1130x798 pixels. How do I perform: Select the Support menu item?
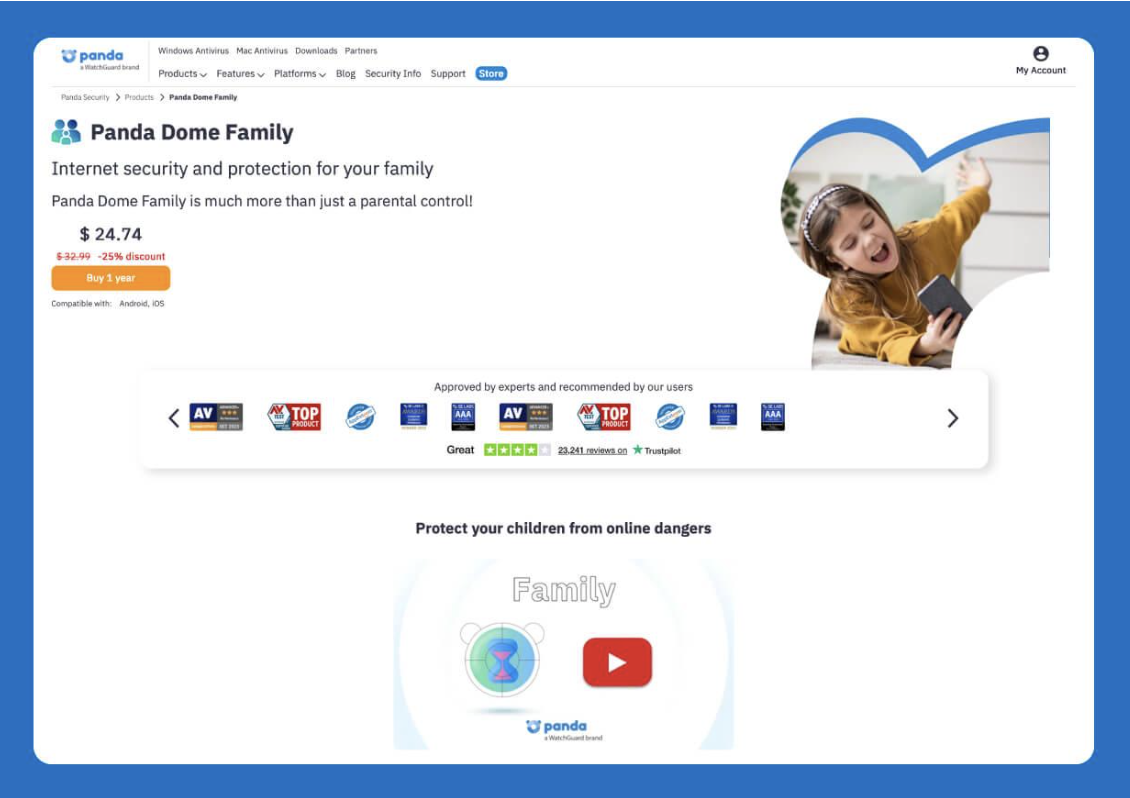pos(448,74)
